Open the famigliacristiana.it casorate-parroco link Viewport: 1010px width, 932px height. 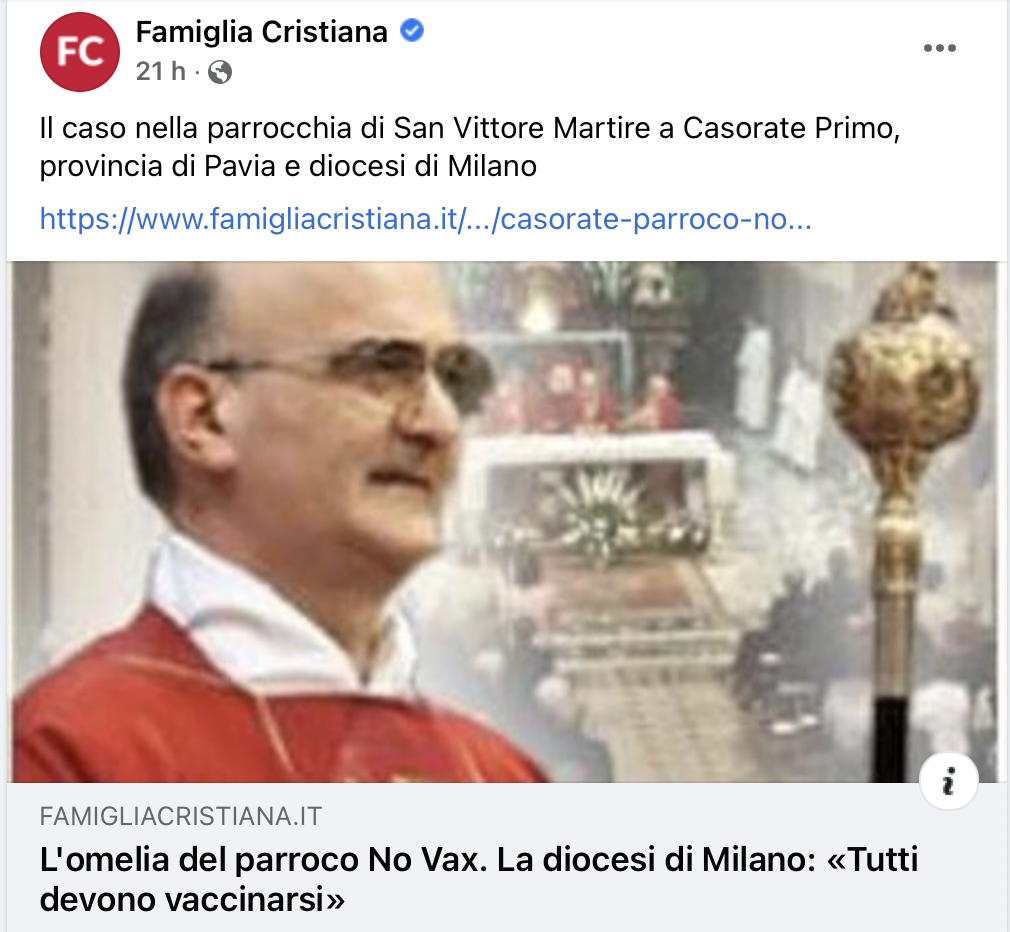[425, 219]
